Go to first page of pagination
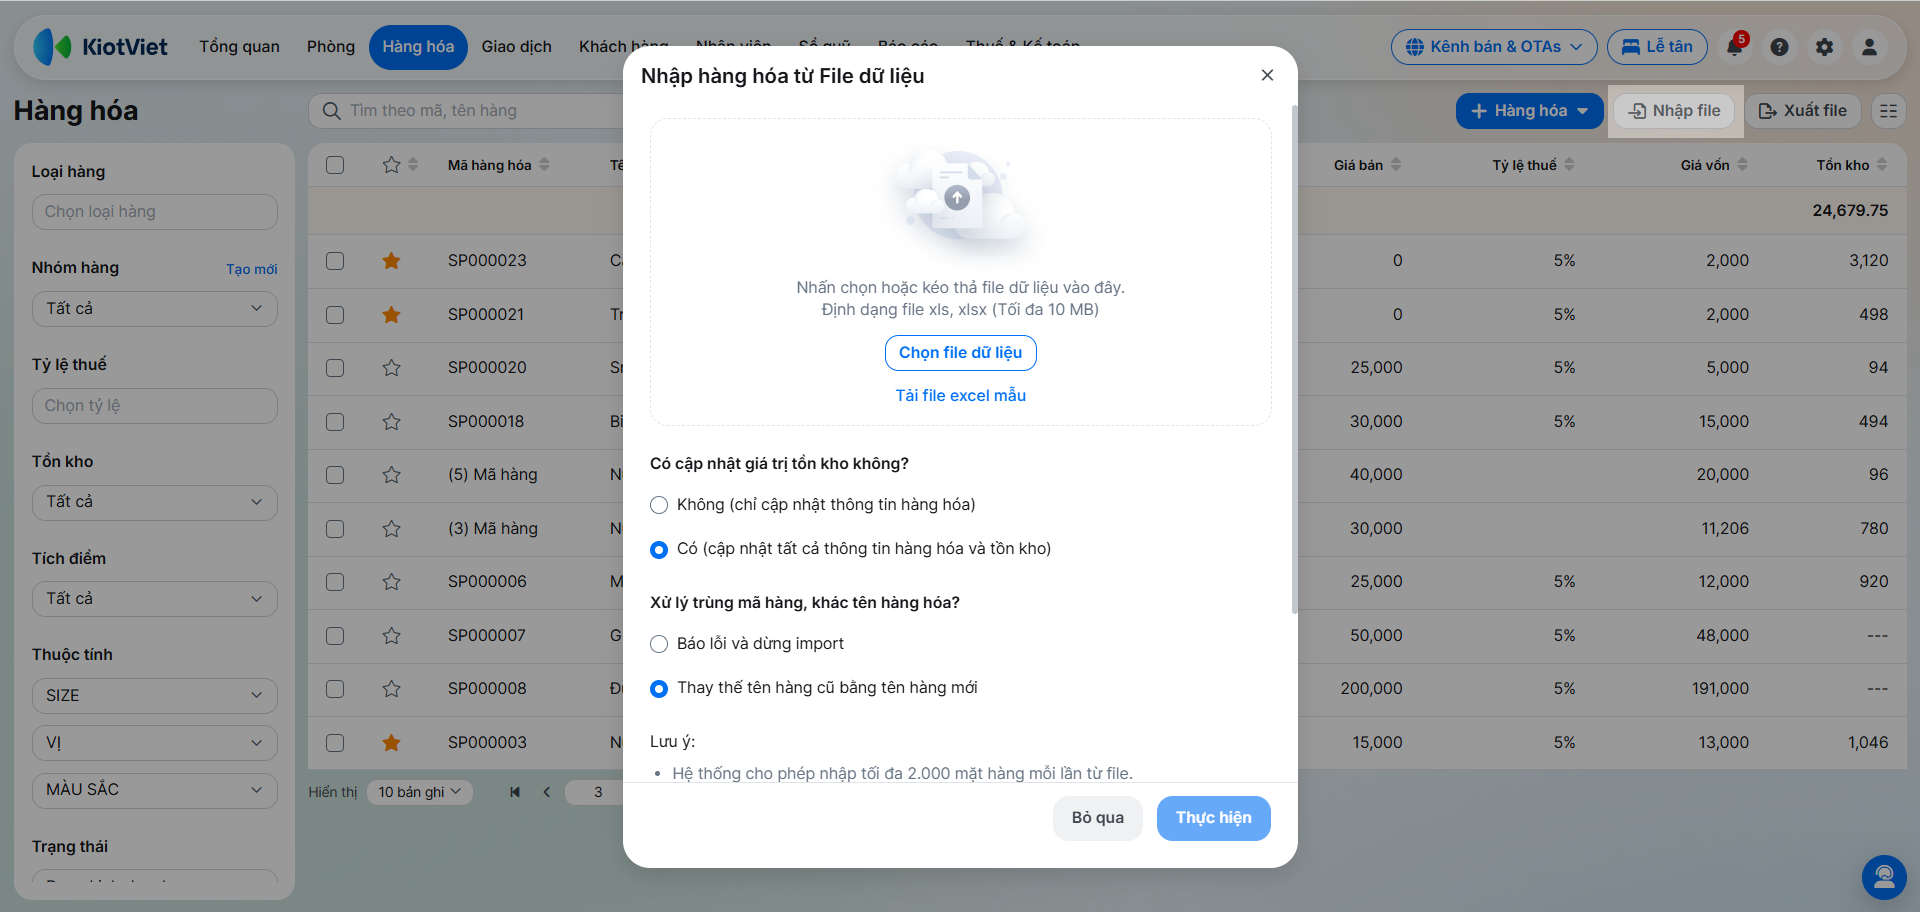1920x912 pixels. 515,792
